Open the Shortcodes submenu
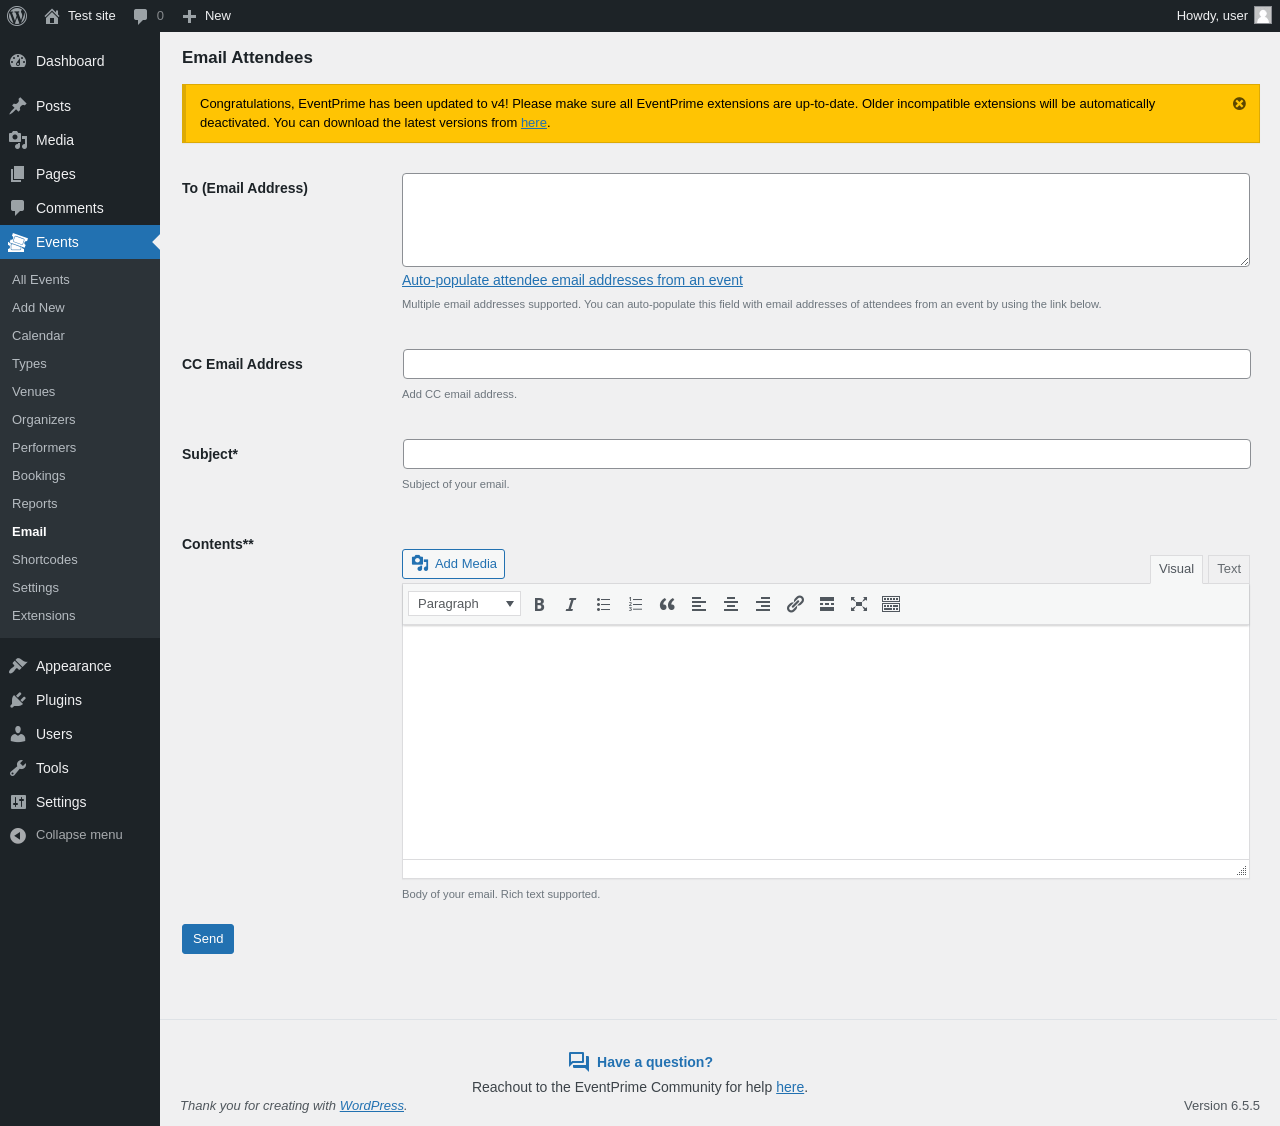The image size is (1280, 1126). coord(80,560)
